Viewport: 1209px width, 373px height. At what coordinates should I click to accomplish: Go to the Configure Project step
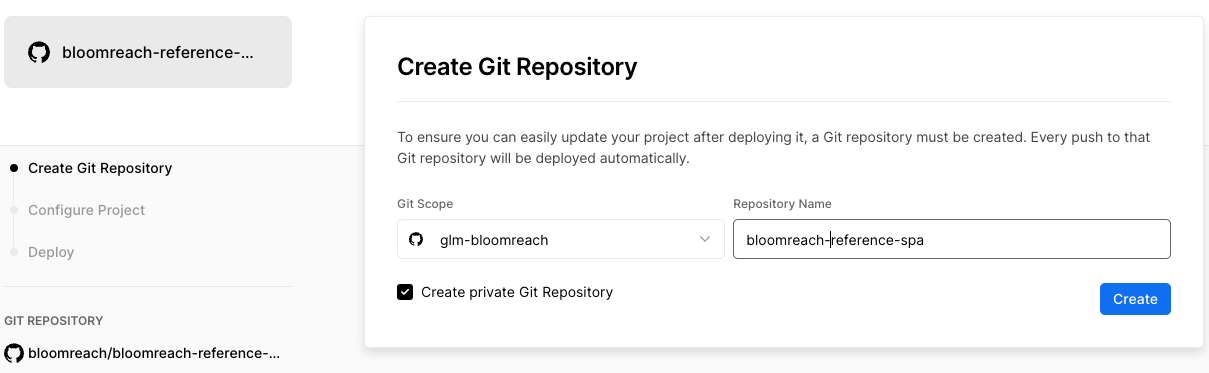click(87, 210)
